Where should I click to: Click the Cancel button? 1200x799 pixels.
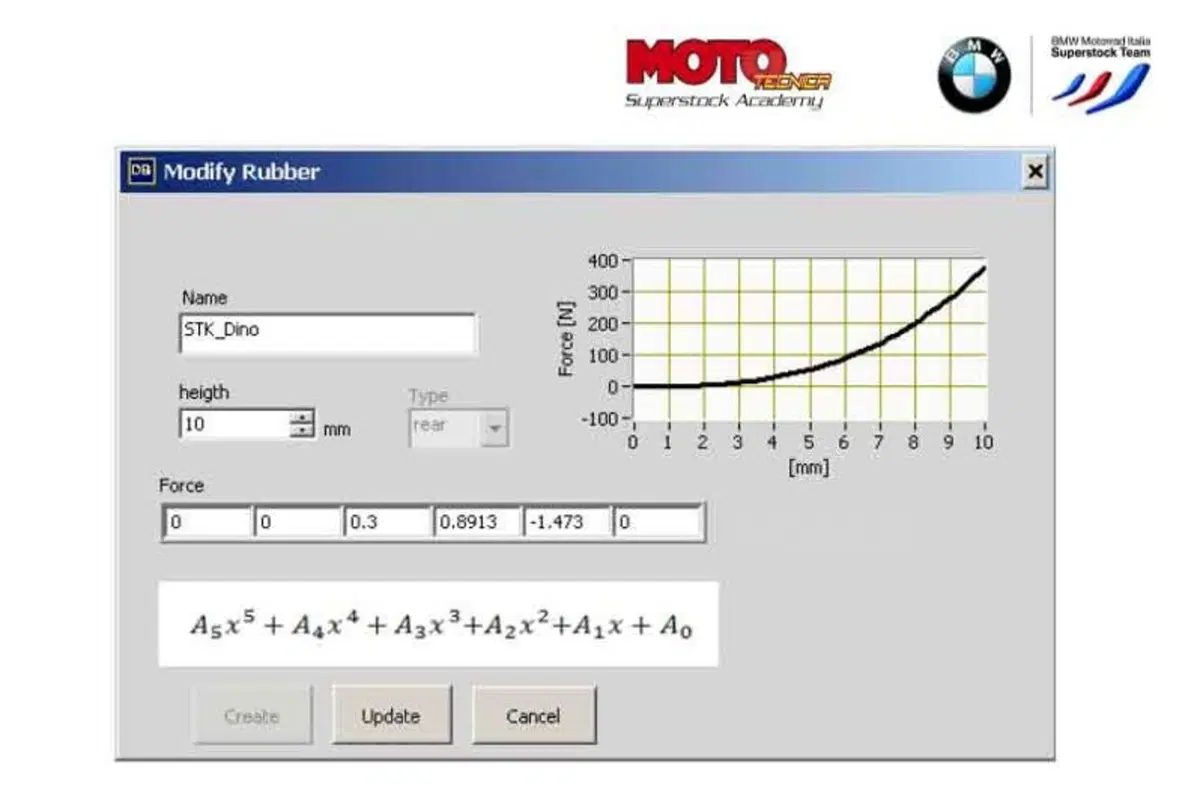(x=533, y=716)
